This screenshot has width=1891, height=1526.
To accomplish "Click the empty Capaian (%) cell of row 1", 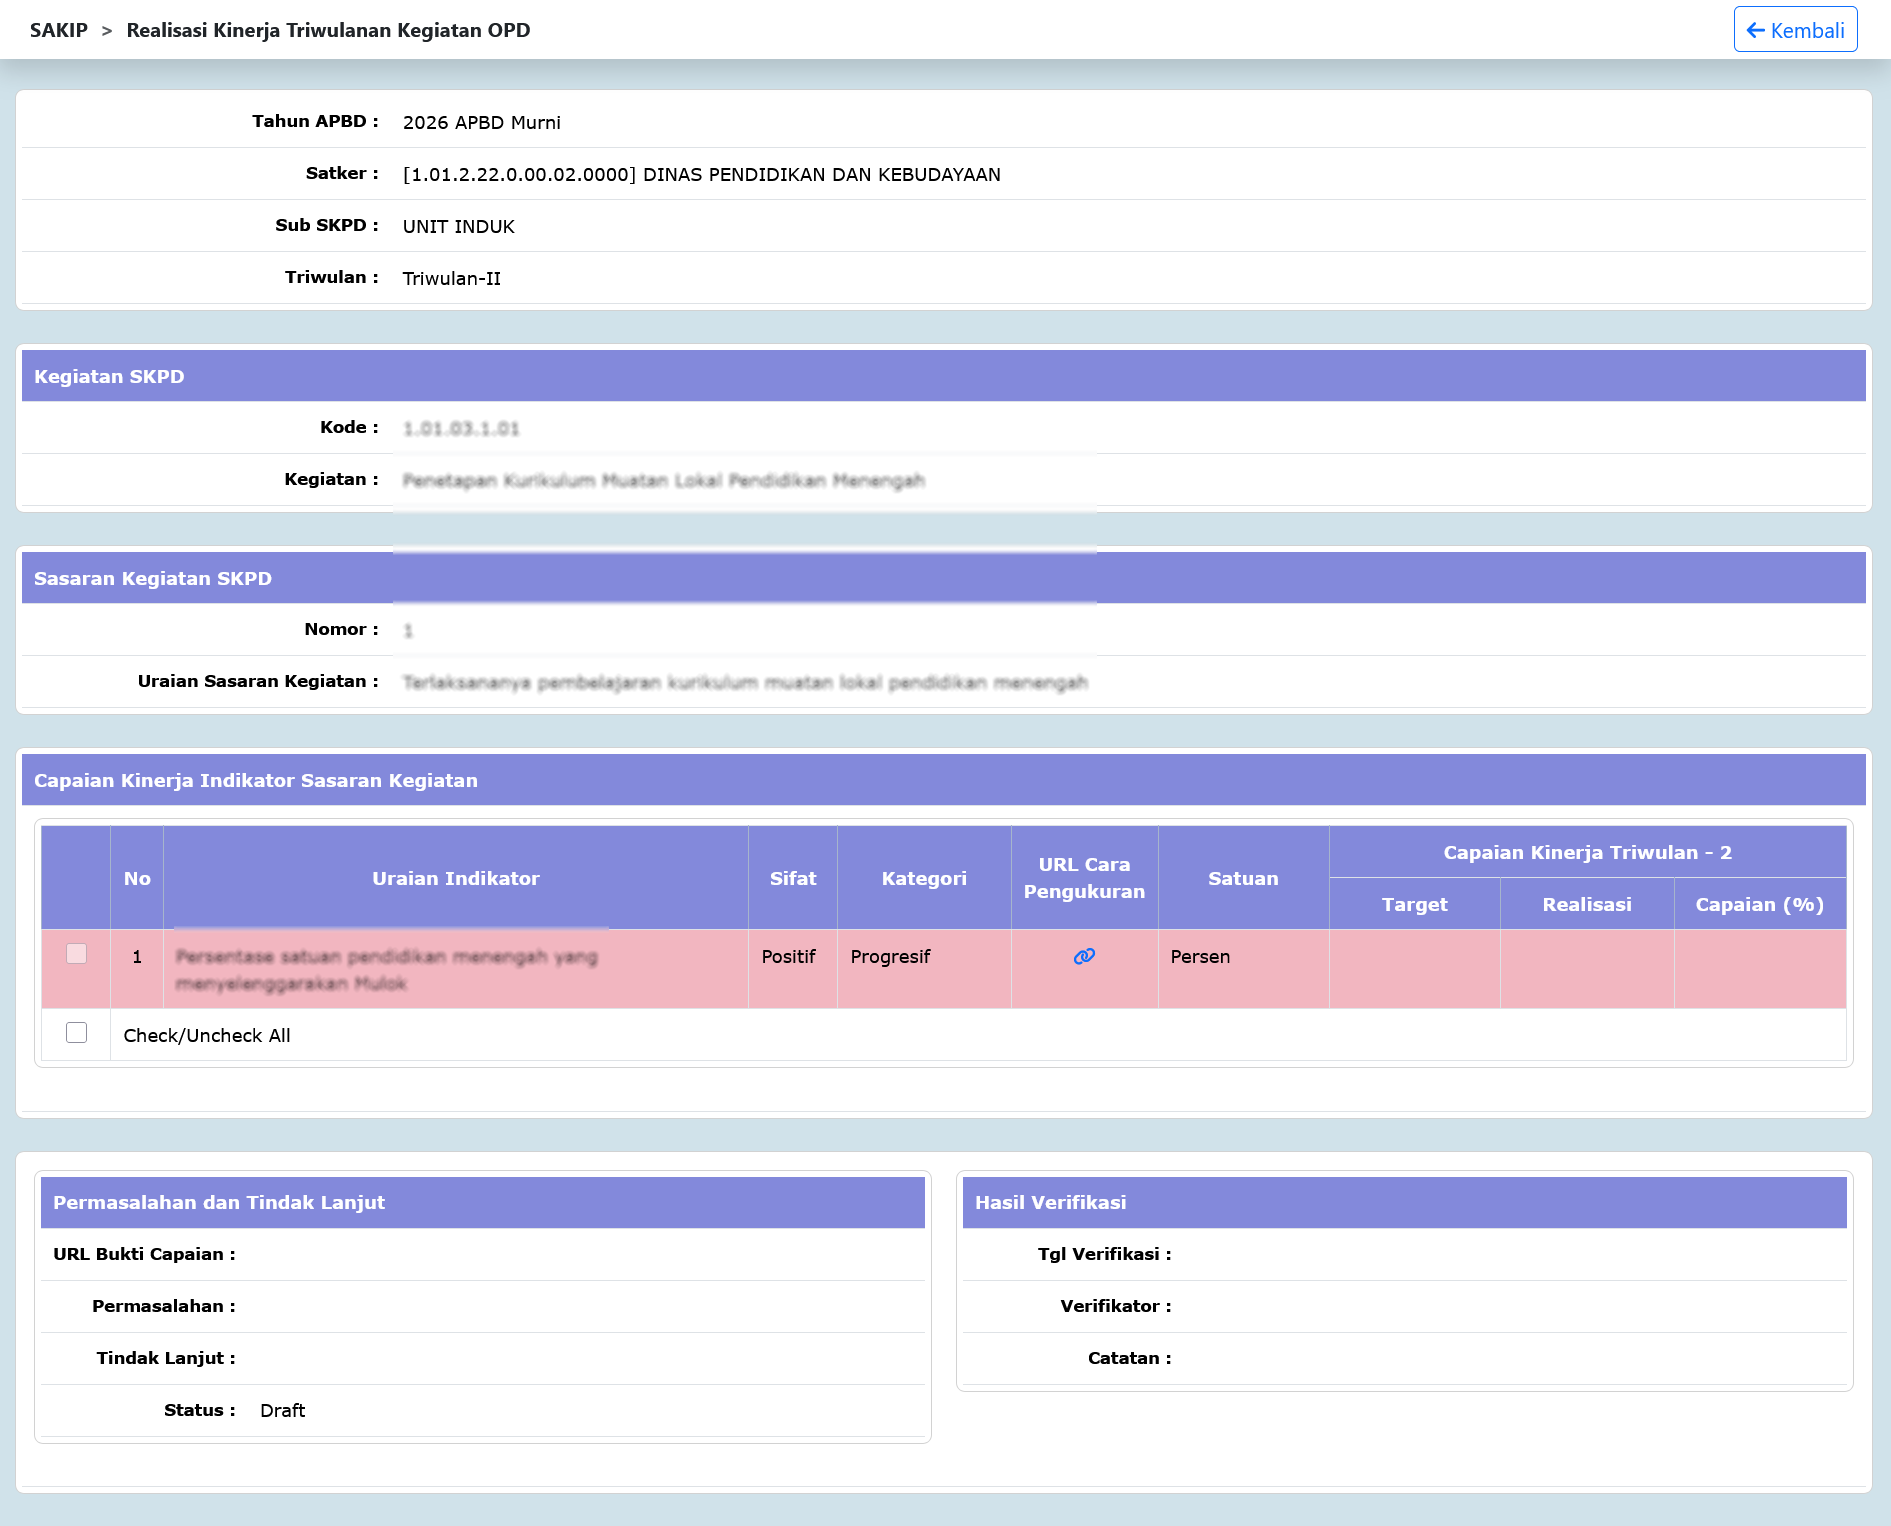I will click(x=1760, y=969).
